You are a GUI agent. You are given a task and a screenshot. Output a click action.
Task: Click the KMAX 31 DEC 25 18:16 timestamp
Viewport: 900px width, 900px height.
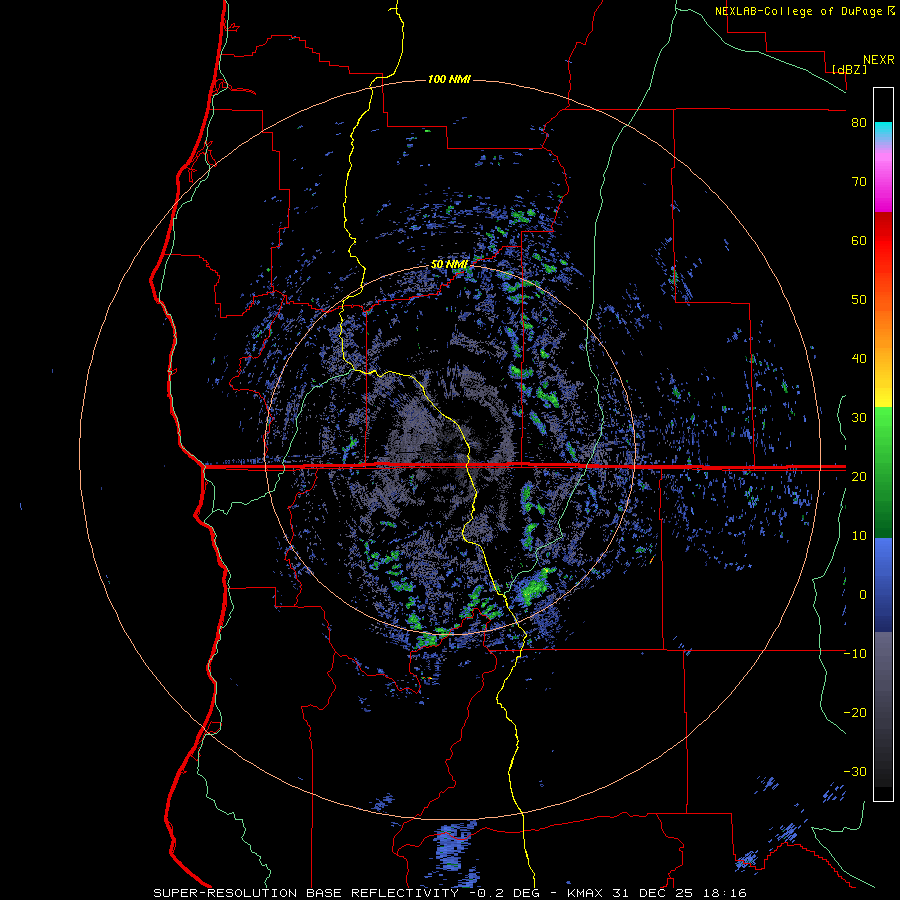click(657, 893)
